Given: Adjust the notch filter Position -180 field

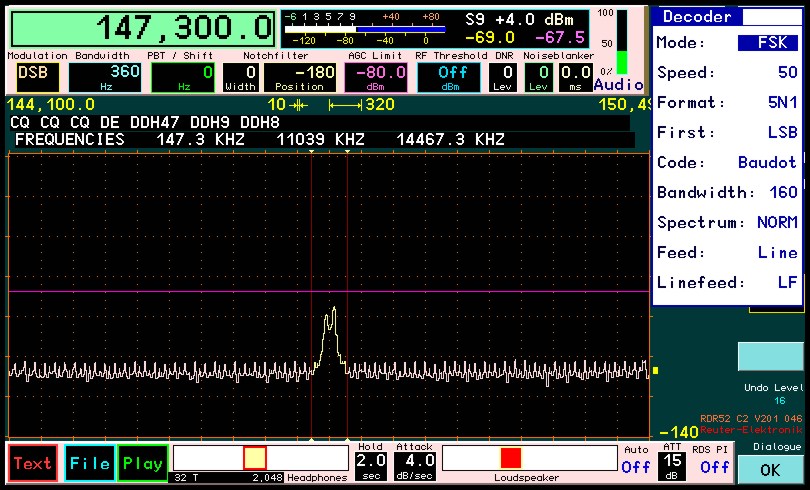Looking at the screenshot, I should pos(300,77).
